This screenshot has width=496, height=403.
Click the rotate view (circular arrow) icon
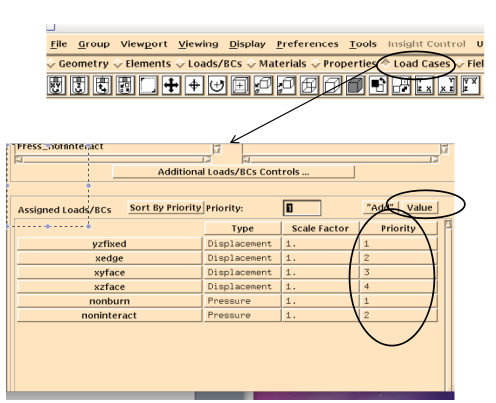217,85
